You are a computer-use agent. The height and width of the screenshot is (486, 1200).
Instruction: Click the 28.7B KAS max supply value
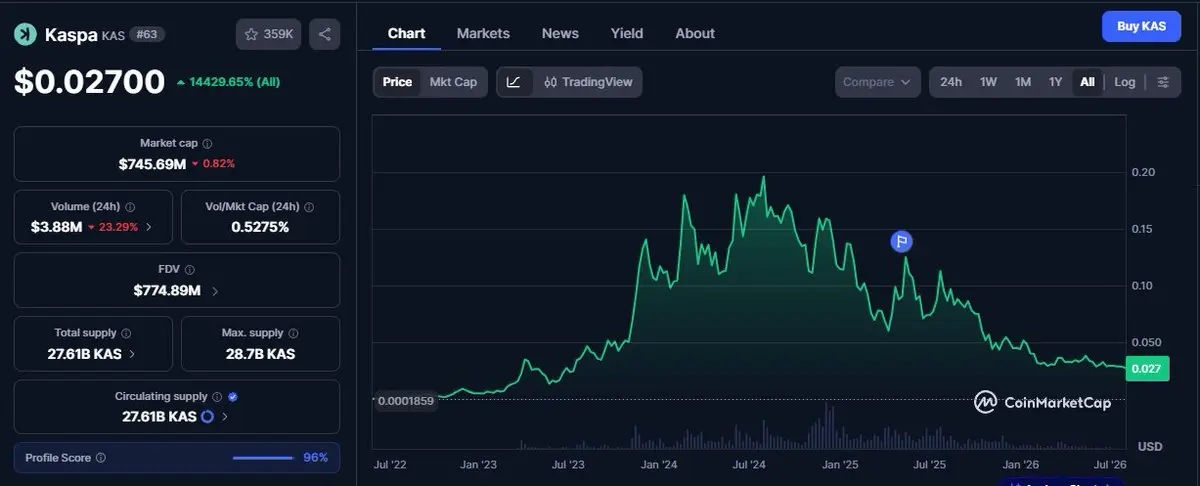point(260,354)
